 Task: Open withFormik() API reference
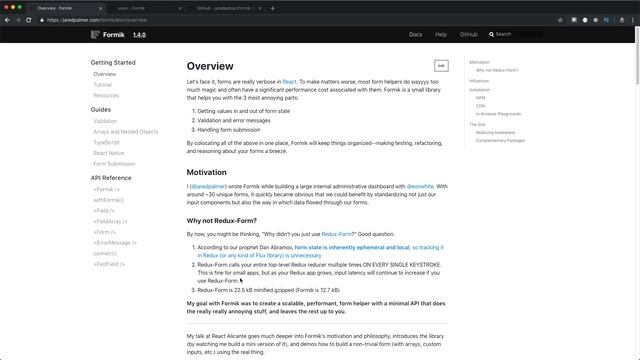click(x=109, y=200)
